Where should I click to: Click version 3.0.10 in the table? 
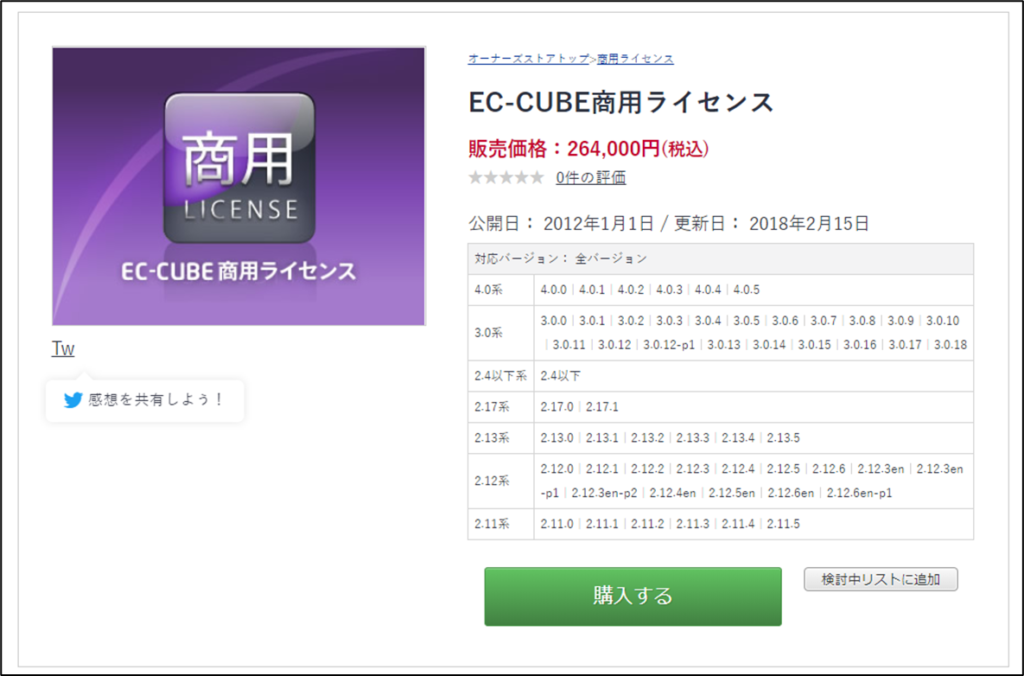[x=943, y=321]
